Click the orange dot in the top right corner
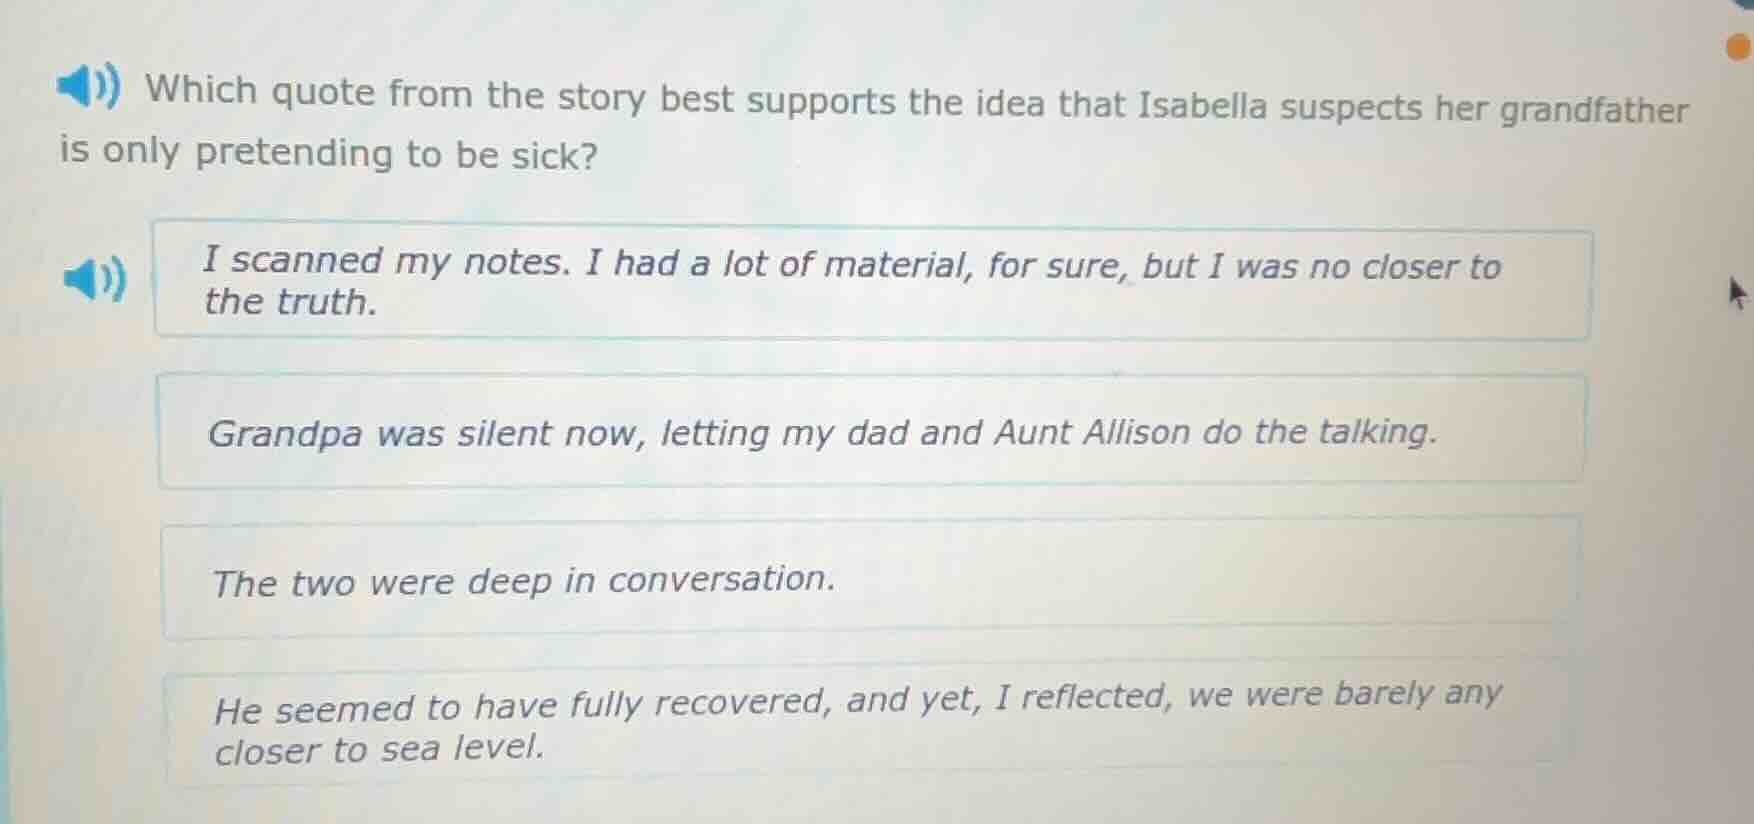The width and height of the screenshot is (1754, 824). [x=1737, y=45]
